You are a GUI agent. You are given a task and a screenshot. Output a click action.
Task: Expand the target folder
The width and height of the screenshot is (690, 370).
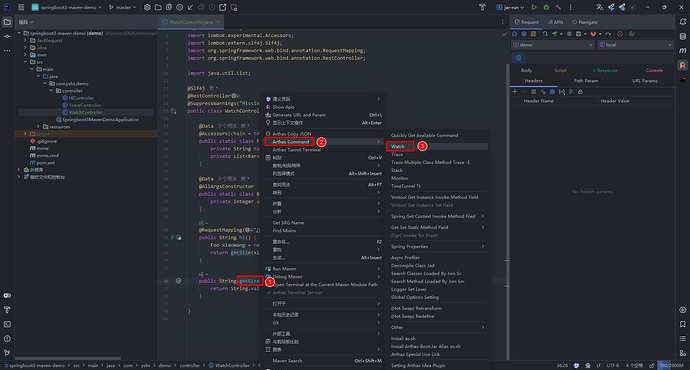click(25, 134)
